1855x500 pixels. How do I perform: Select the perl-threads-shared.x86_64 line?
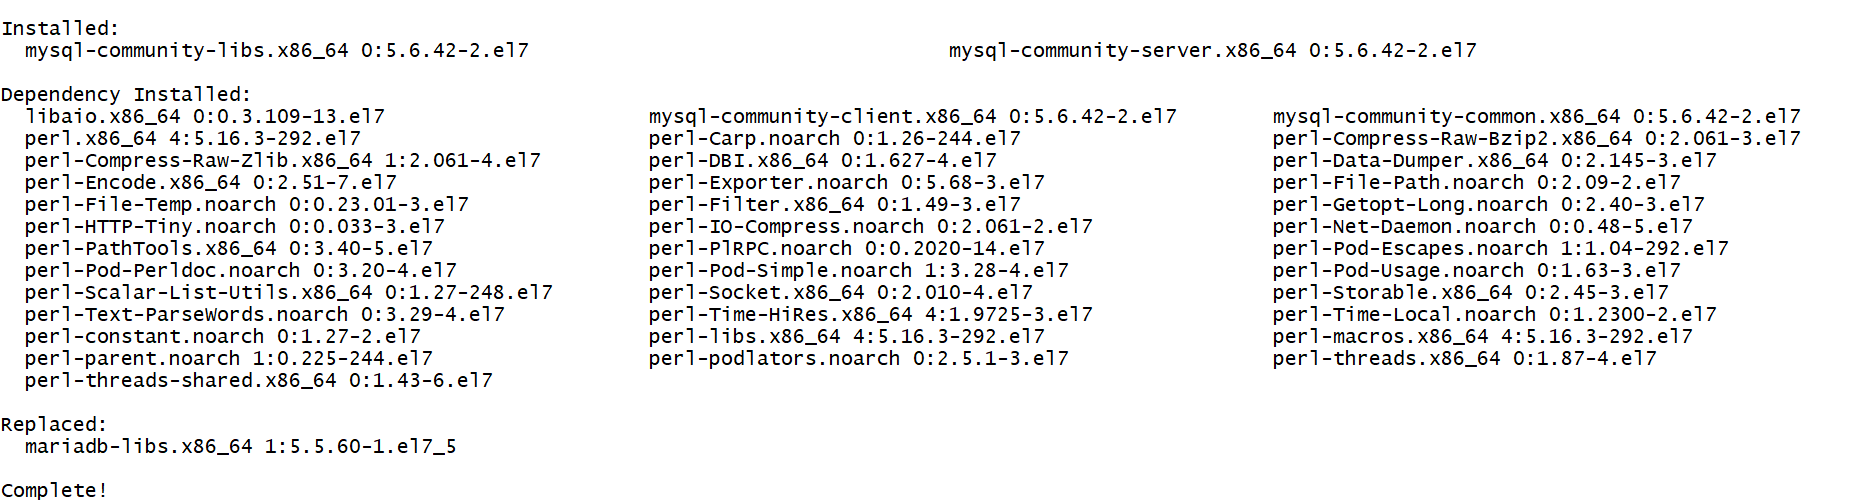coord(259,381)
